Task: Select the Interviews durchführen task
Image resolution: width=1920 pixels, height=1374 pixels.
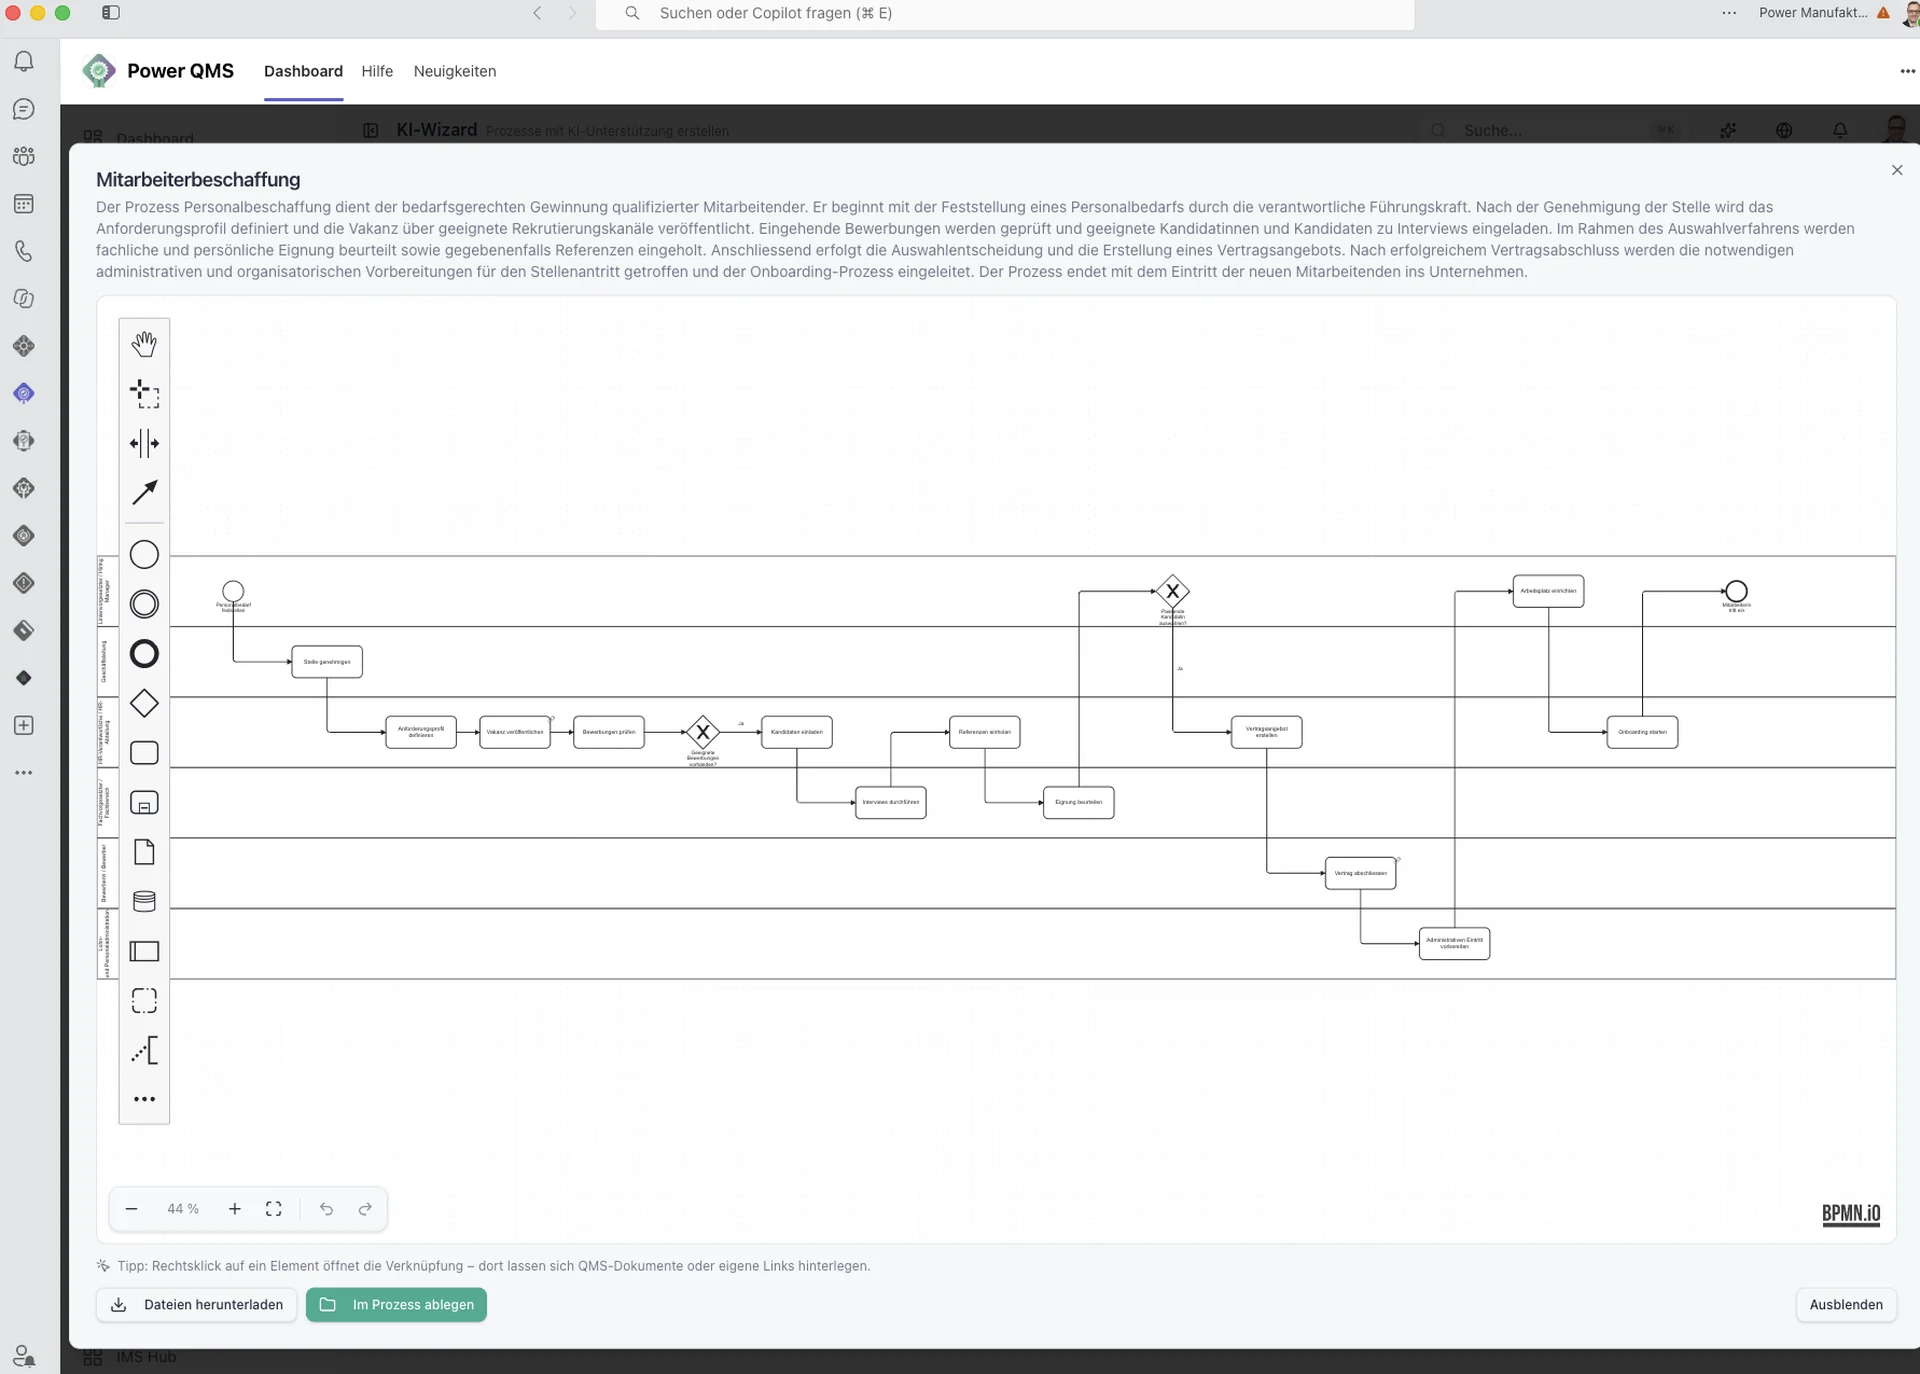Action: (891, 802)
